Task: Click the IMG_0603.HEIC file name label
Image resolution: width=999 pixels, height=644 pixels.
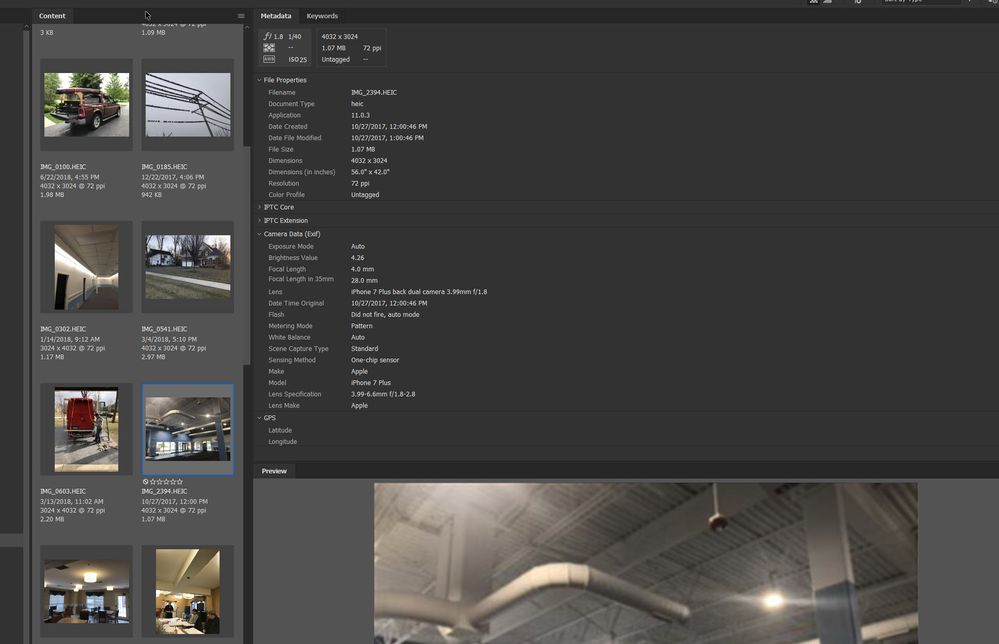Action: [63, 492]
